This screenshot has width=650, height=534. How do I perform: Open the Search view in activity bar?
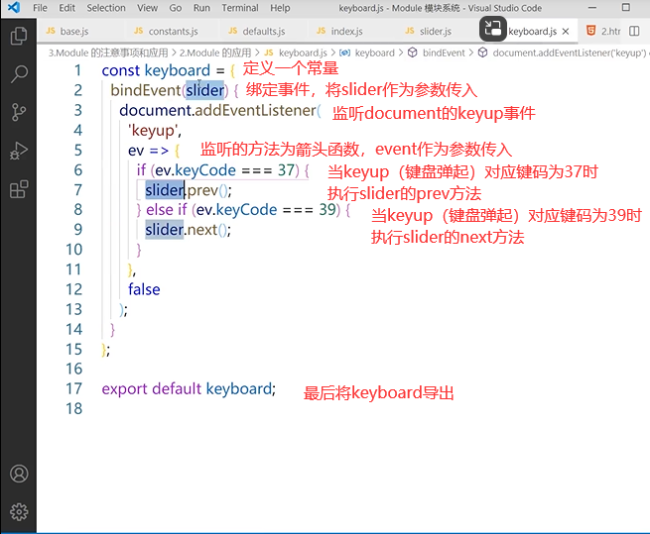click(19, 74)
